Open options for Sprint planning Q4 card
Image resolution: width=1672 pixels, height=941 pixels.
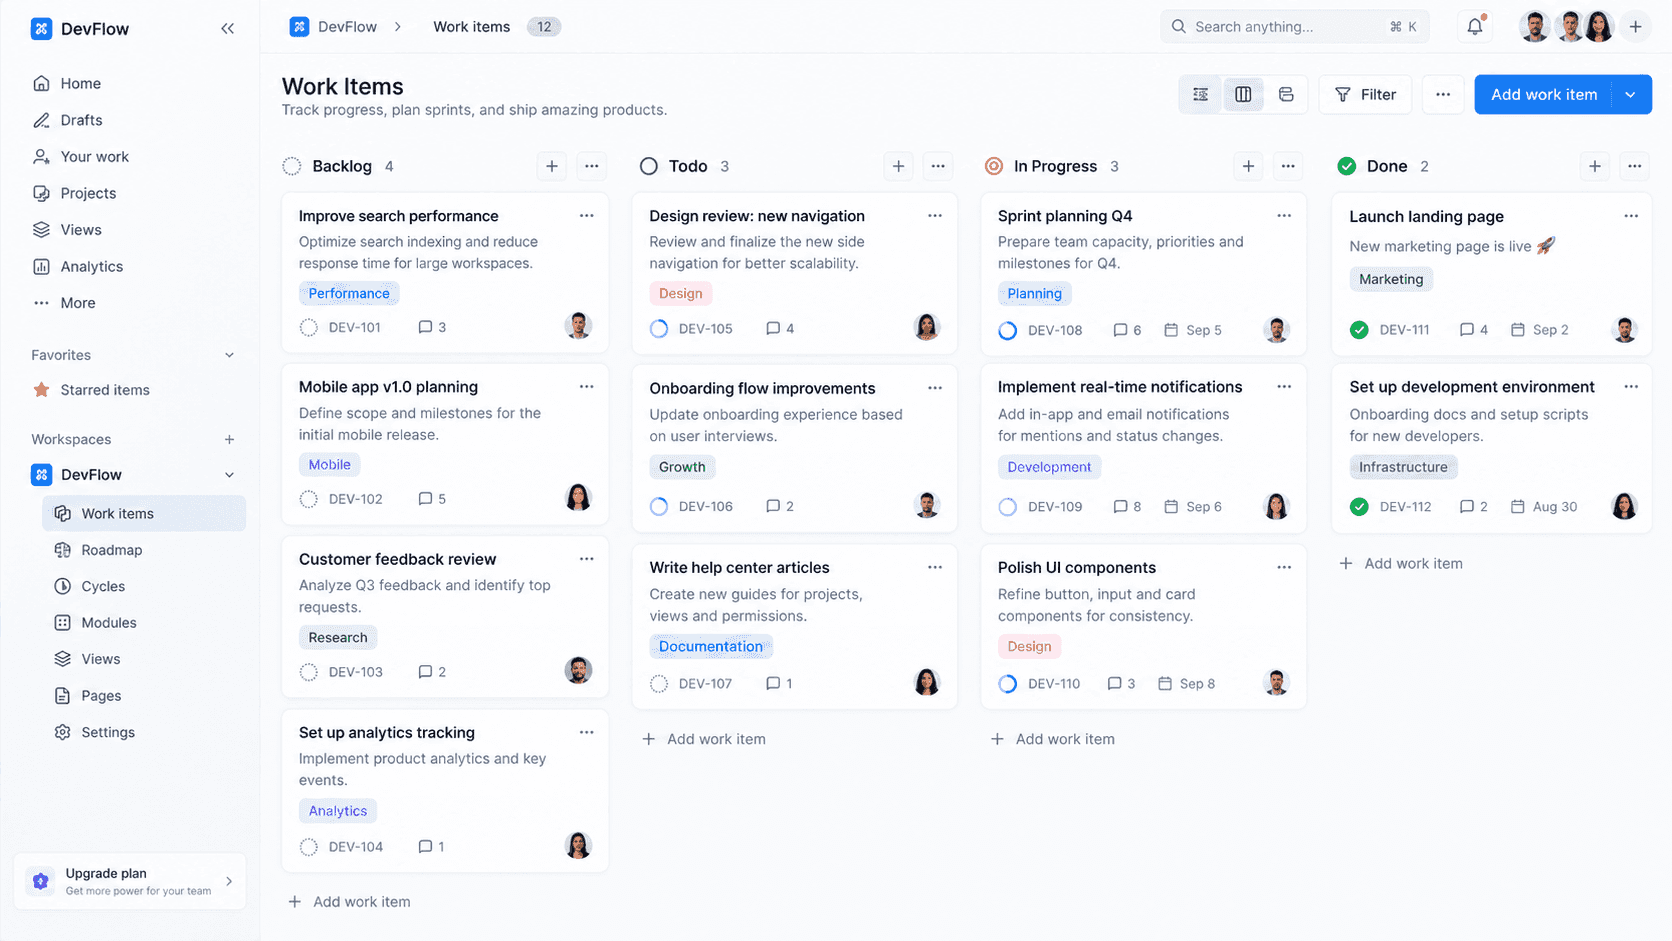(1284, 215)
